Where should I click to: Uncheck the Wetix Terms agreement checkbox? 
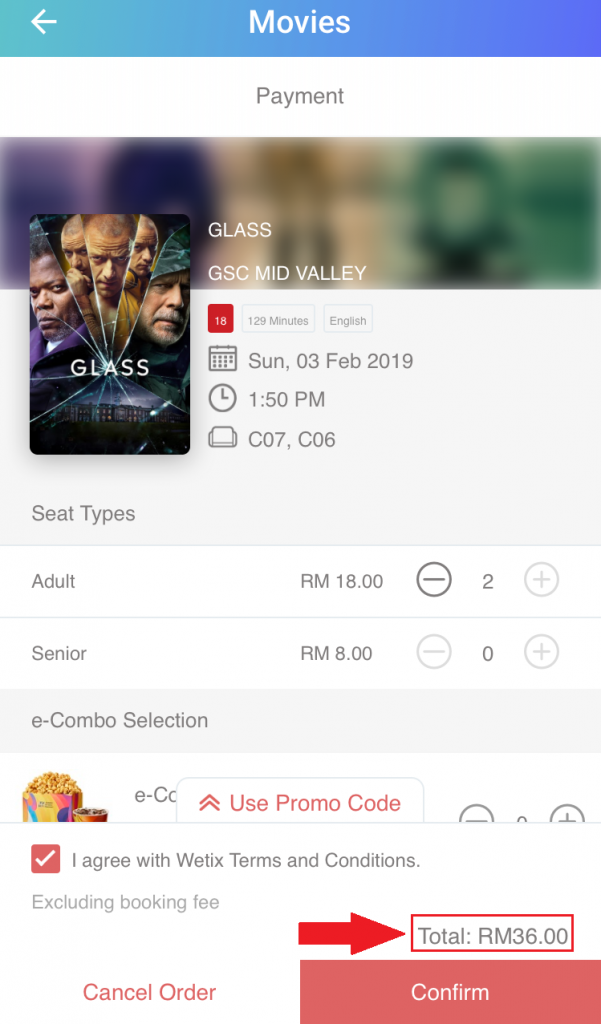46,859
